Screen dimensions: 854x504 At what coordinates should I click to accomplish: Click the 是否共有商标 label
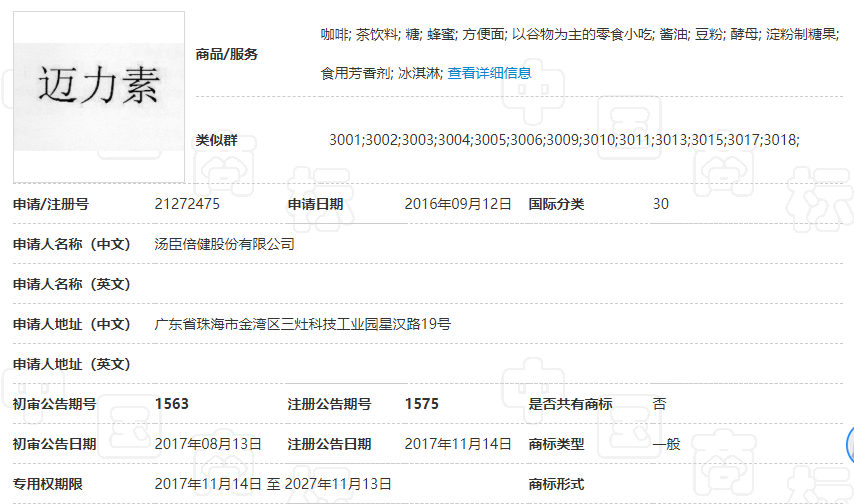pos(570,404)
